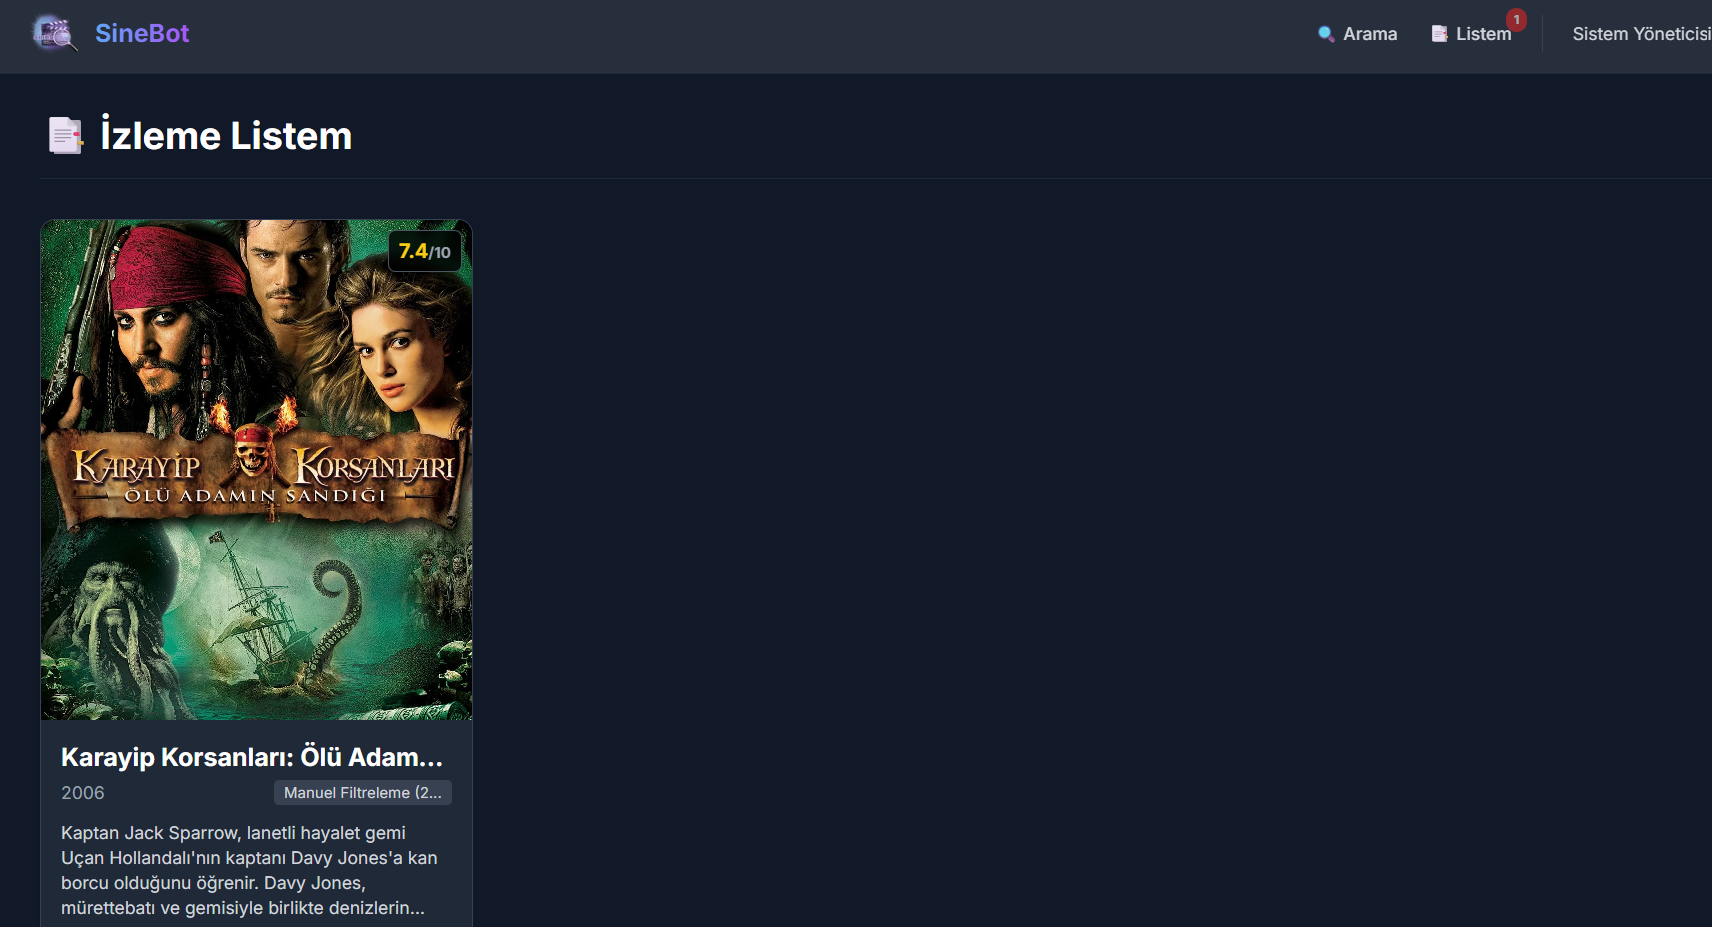Click the 7.4/10 rating badge
Screen dimensions: 1712x927
[x=424, y=251]
